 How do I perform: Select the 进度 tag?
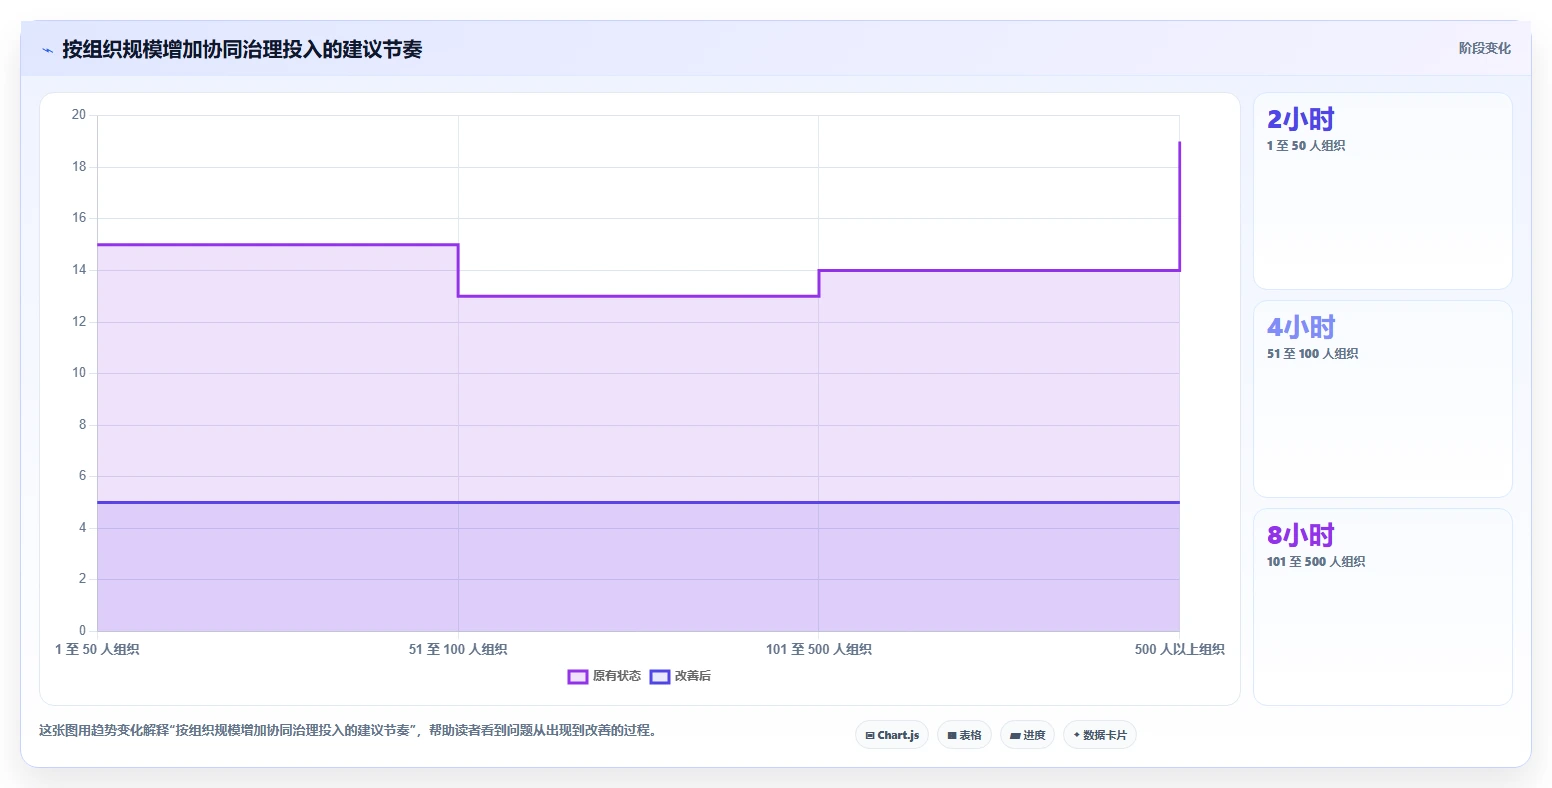point(1027,735)
